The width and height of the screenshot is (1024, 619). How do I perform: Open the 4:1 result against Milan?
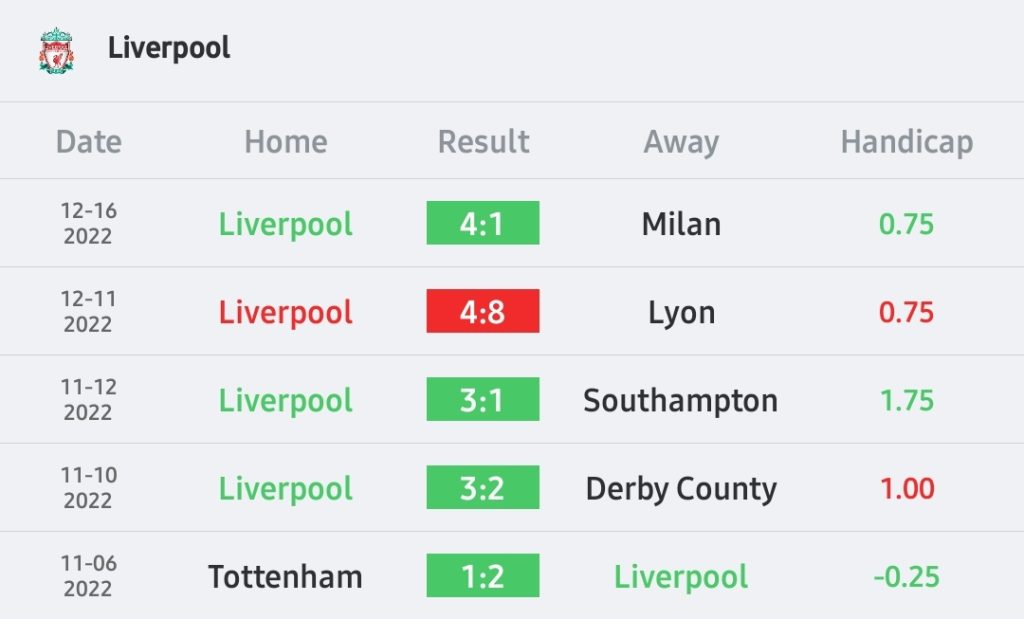pyautogui.click(x=483, y=223)
